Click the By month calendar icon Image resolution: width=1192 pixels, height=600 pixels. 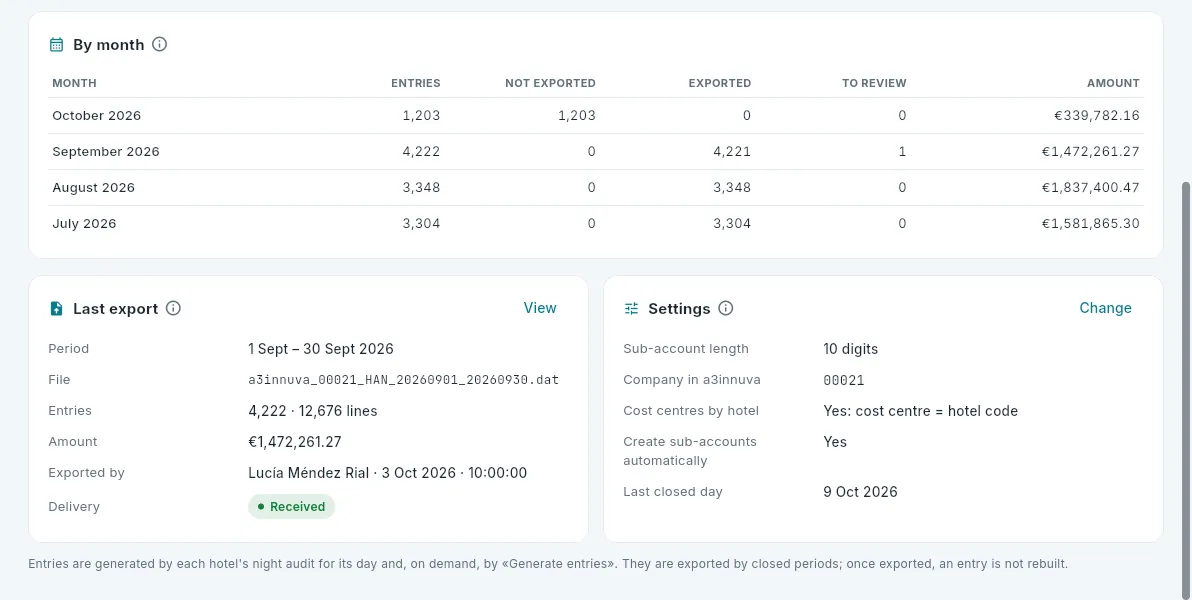tap(56, 45)
